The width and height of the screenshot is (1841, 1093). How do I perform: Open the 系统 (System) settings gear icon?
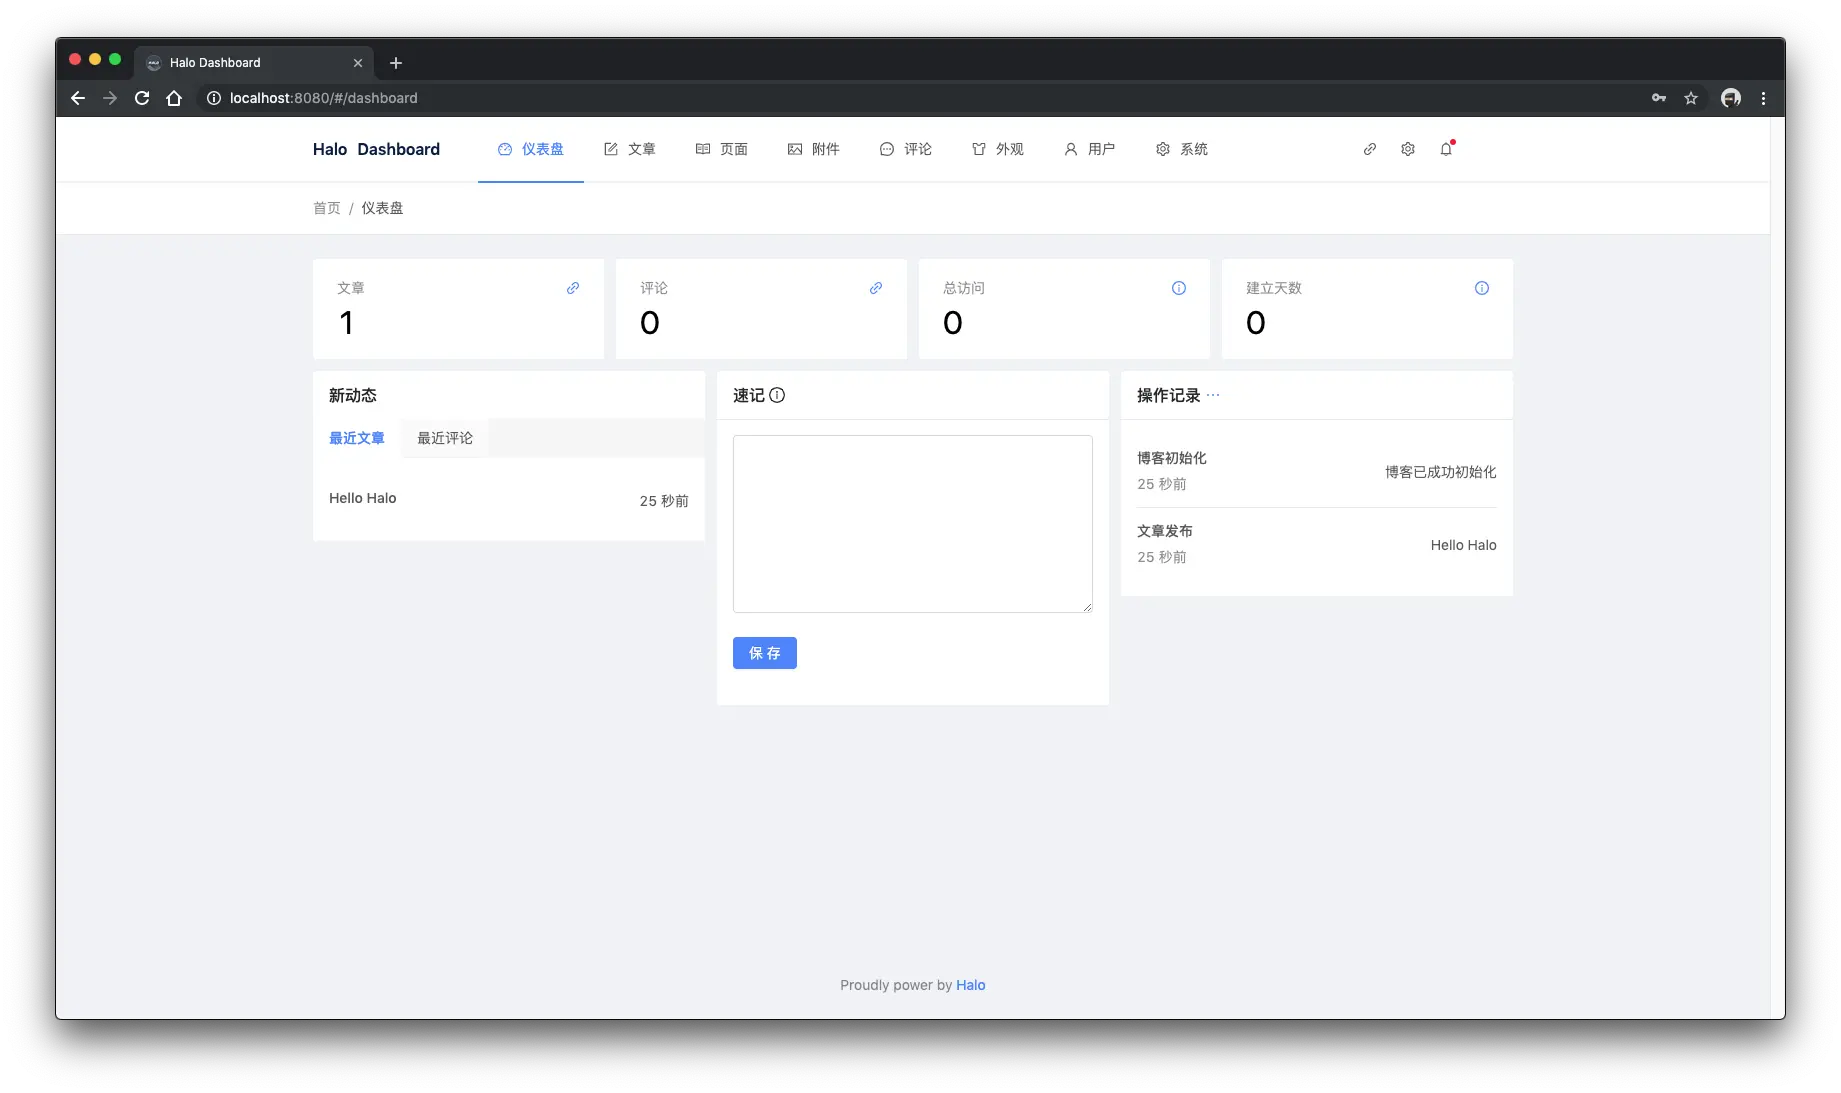(x=1163, y=149)
